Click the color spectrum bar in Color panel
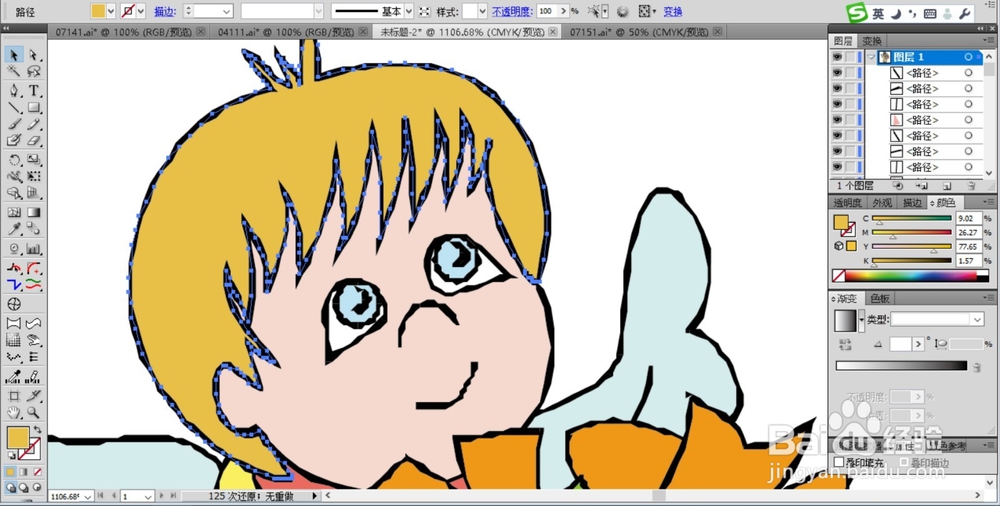1000x506 pixels. click(911, 276)
